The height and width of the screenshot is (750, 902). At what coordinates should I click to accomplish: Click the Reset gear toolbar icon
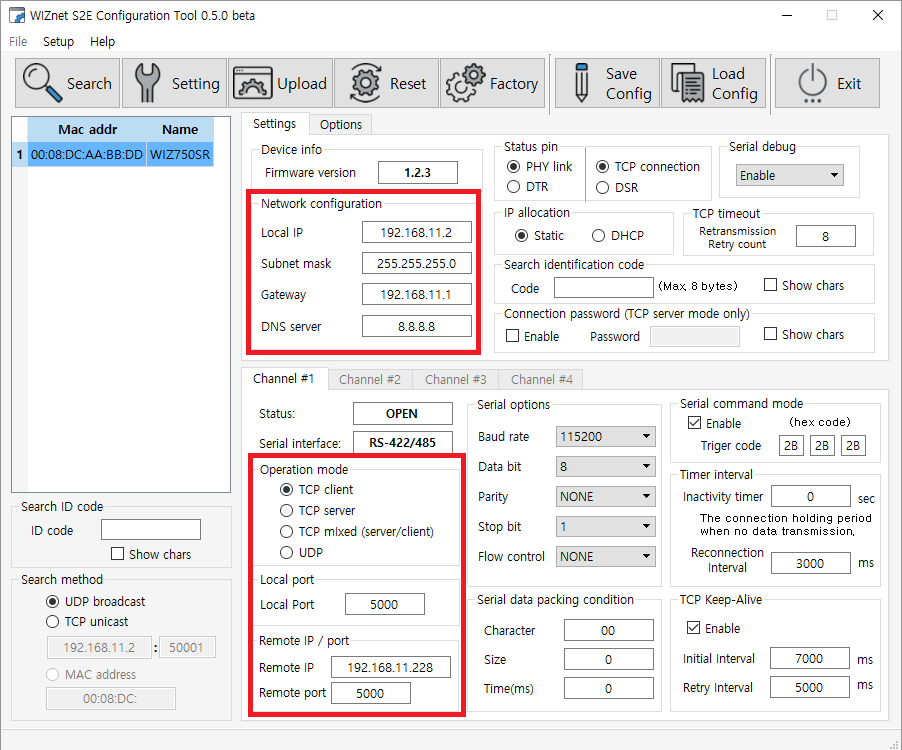tap(365, 83)
